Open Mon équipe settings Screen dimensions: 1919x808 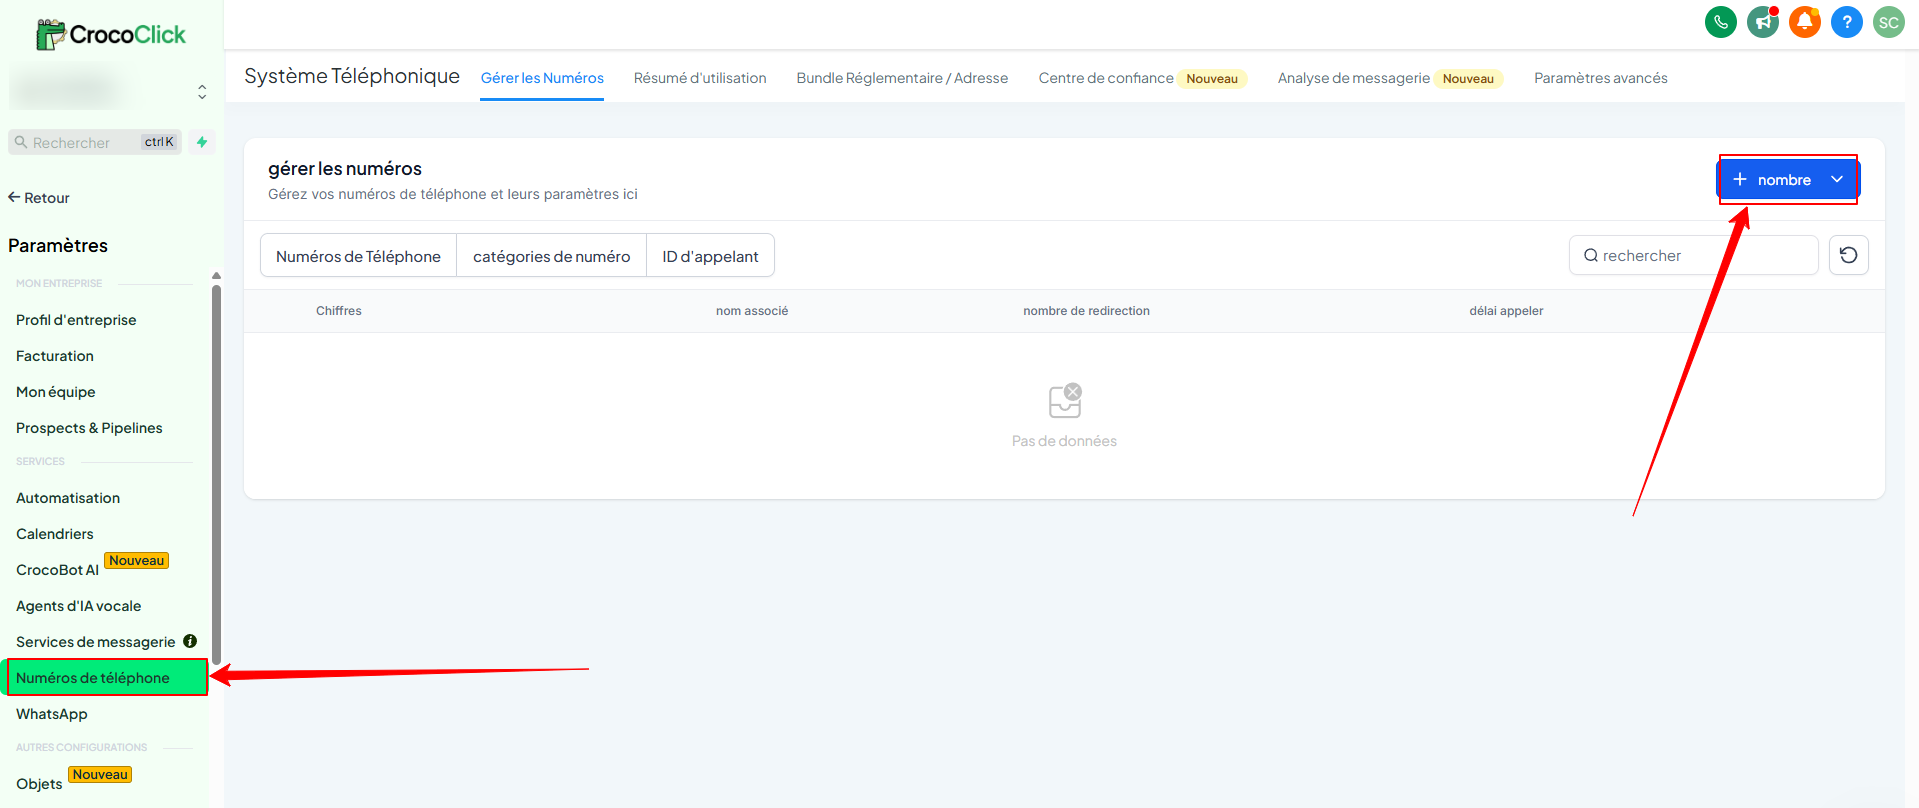(56, 392)
